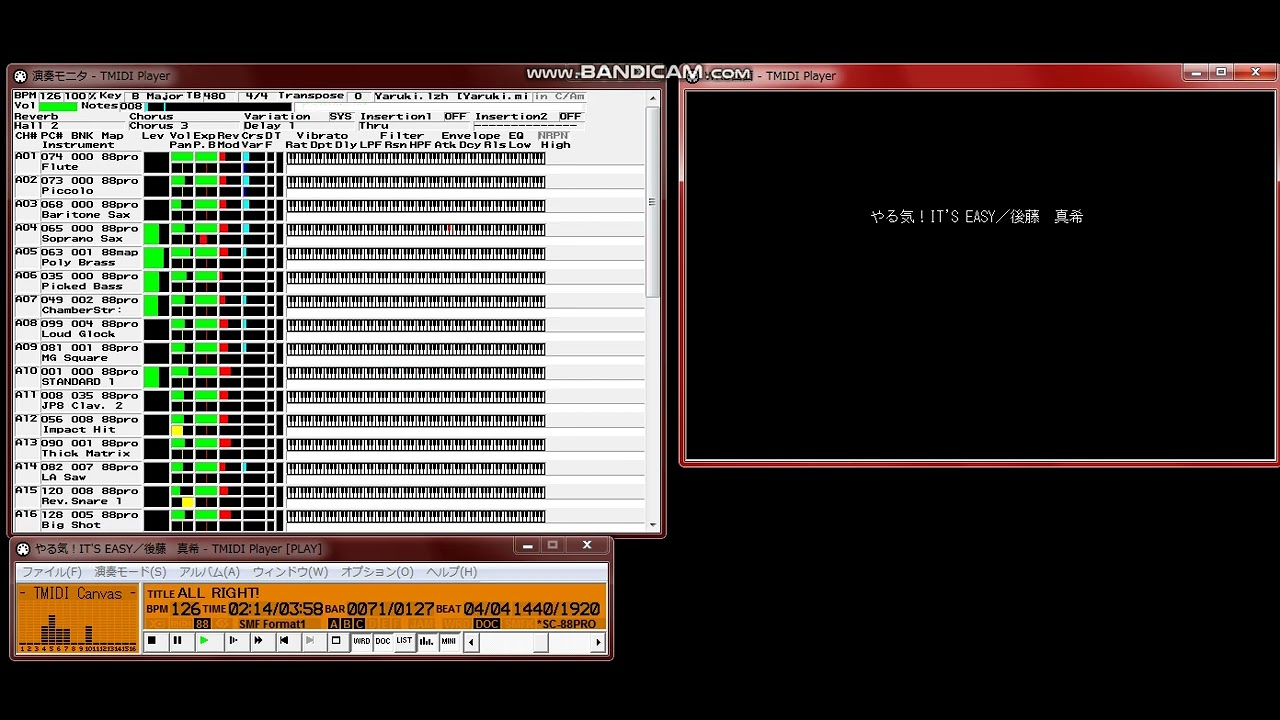Select channel A12 Impact Hit

(x=77, y=424)
